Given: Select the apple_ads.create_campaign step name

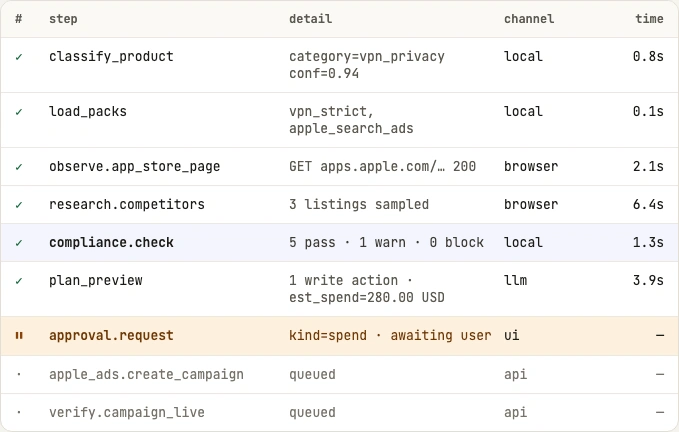Looking at the screenshot, I should [x=146, y=374].
